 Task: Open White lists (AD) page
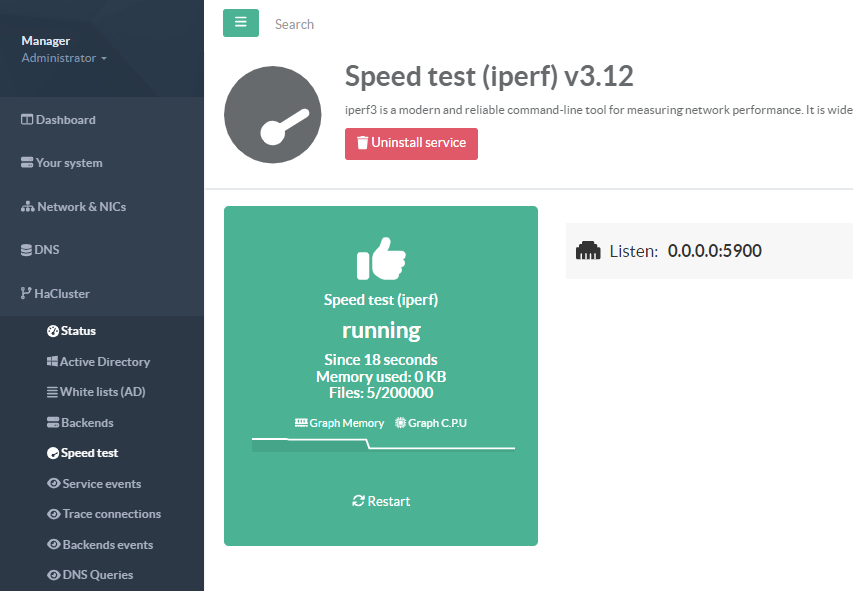click(x=102, y=392)
